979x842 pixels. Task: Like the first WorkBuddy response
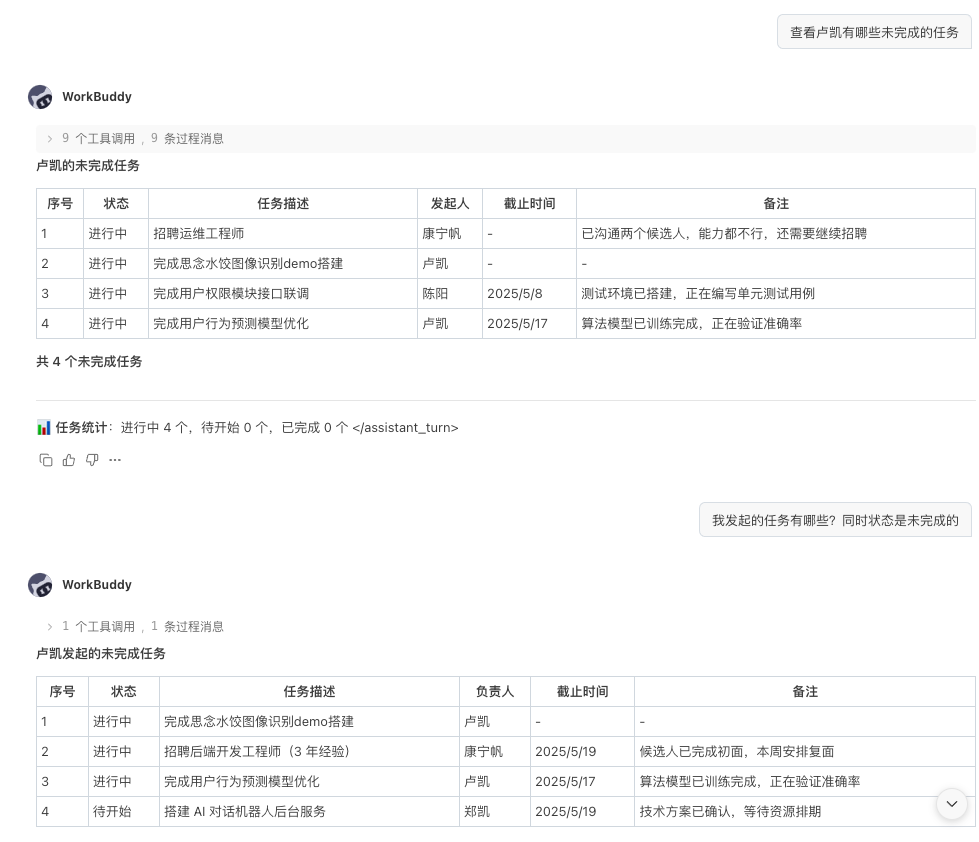(69, 460)
